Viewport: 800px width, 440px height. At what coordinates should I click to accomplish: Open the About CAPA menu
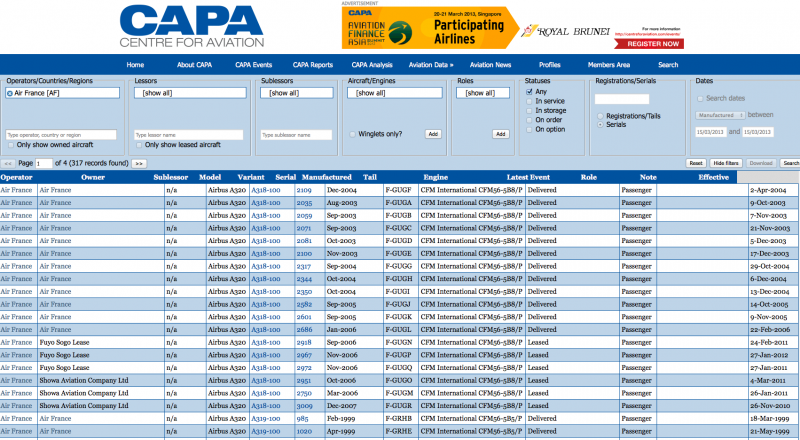(x=194, y=65)
